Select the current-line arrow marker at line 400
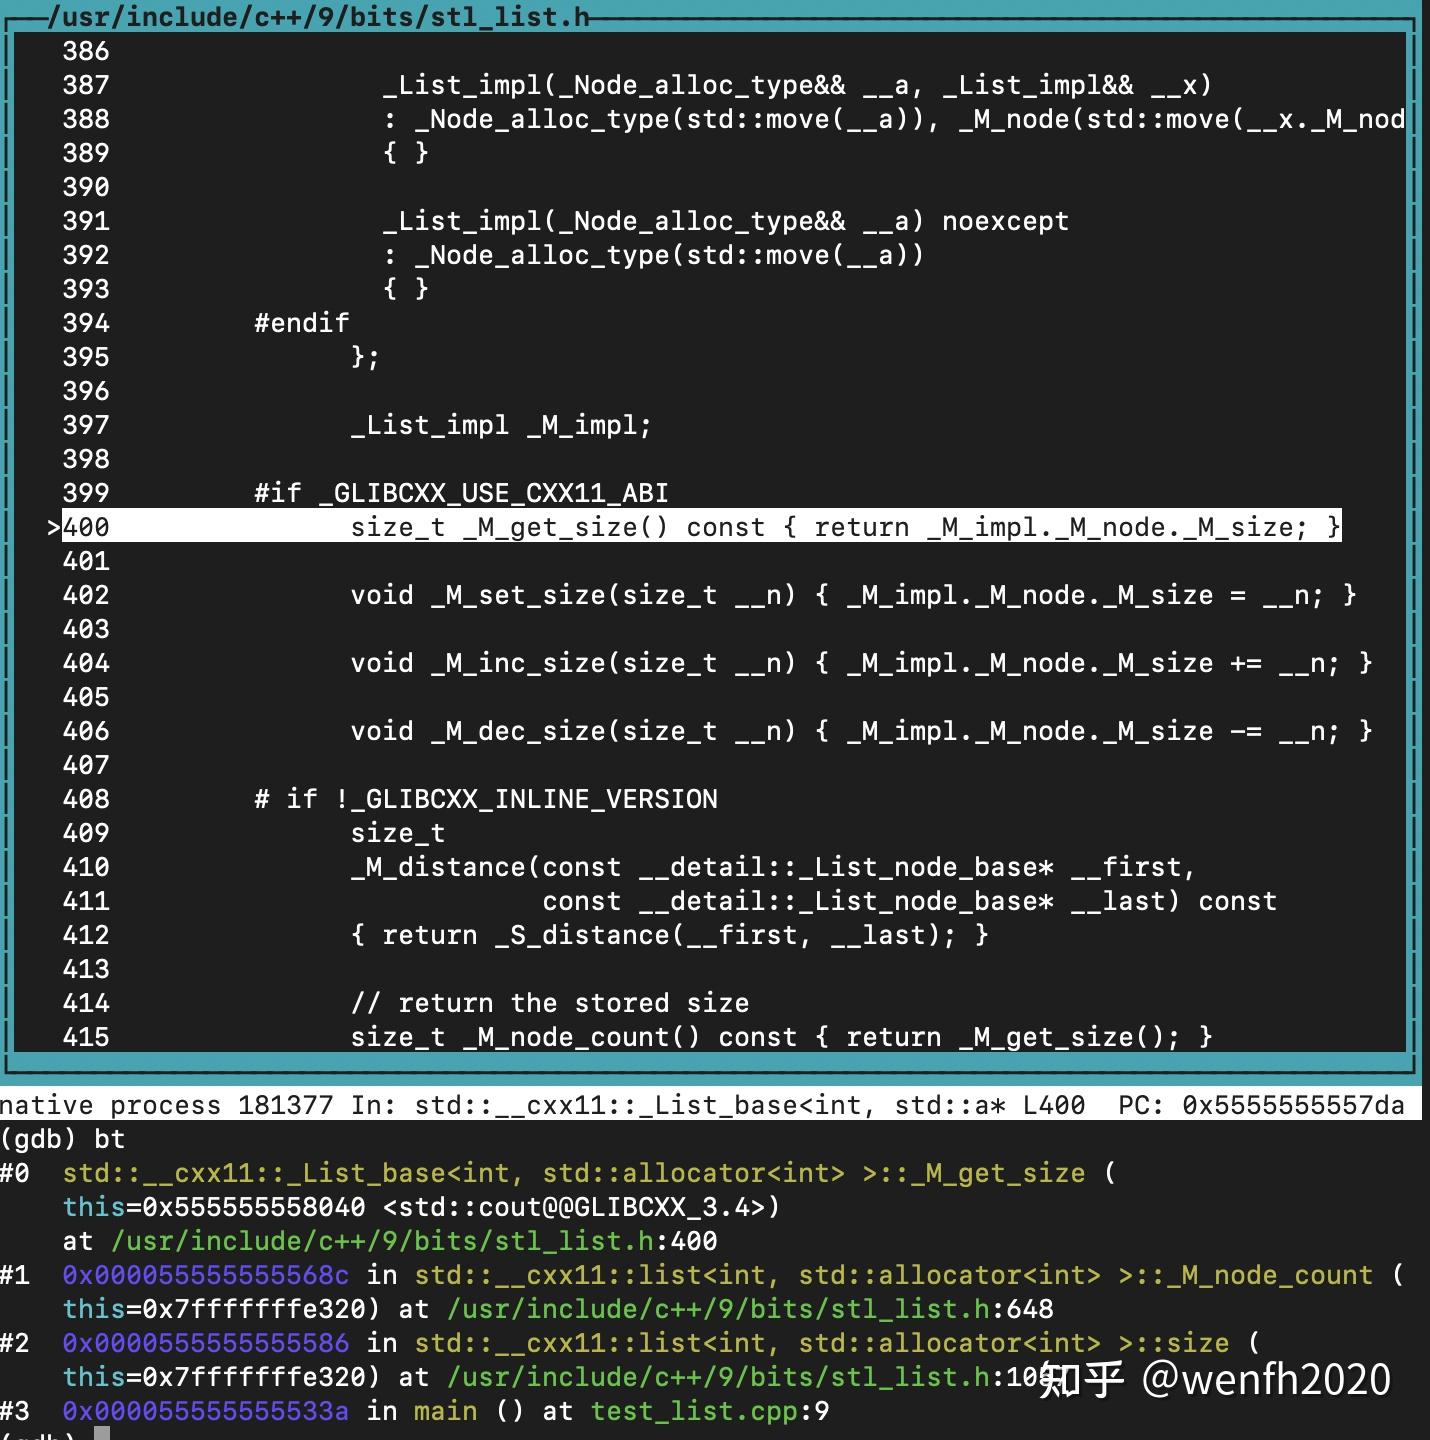 [x=52, y=527]
